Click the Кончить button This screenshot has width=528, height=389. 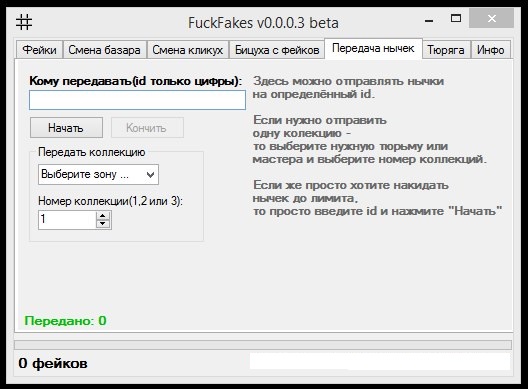pos(147,128)
